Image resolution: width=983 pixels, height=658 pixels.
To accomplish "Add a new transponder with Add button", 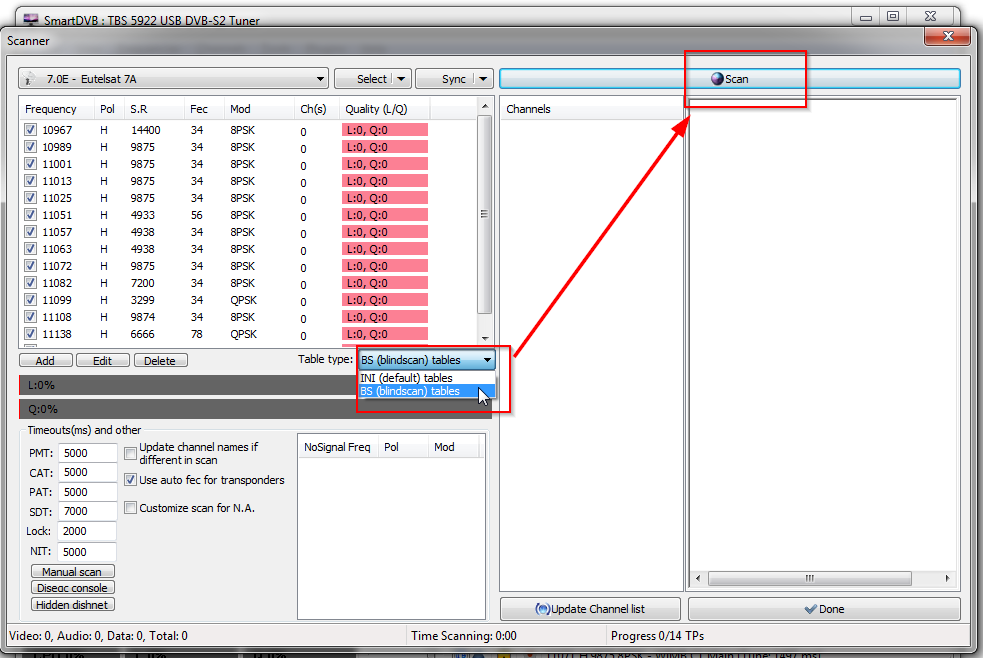I will (x=45, y=361).
